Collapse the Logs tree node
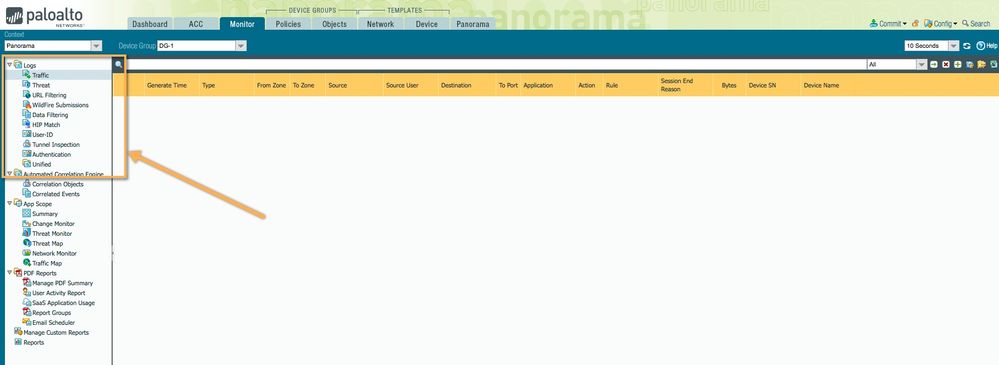Viewport: 999px width, 365px height. tap(9, 65)
